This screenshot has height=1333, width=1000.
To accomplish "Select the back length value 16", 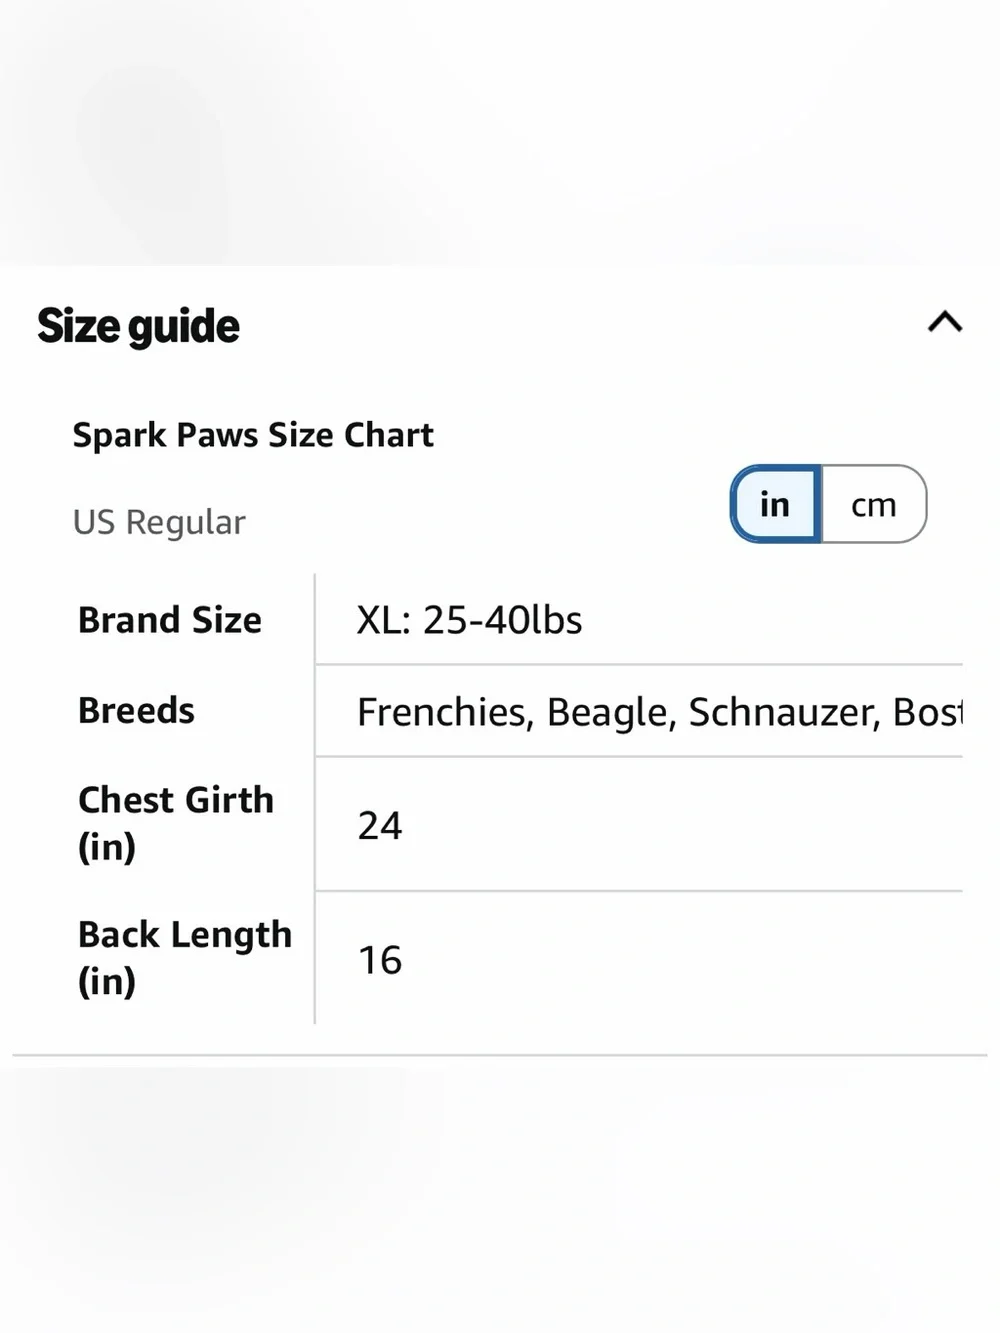I will coord(380,960).
